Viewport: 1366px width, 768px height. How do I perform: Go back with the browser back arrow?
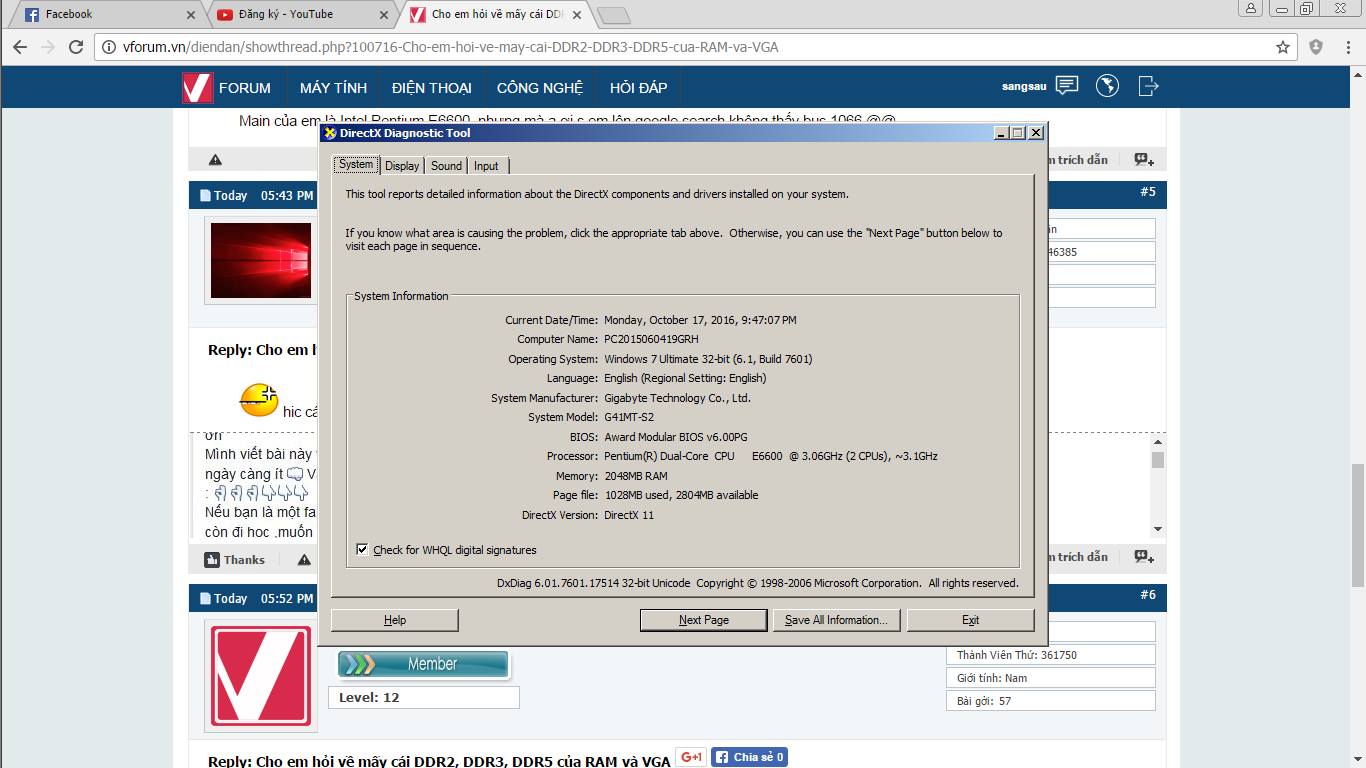pos(18,47)
